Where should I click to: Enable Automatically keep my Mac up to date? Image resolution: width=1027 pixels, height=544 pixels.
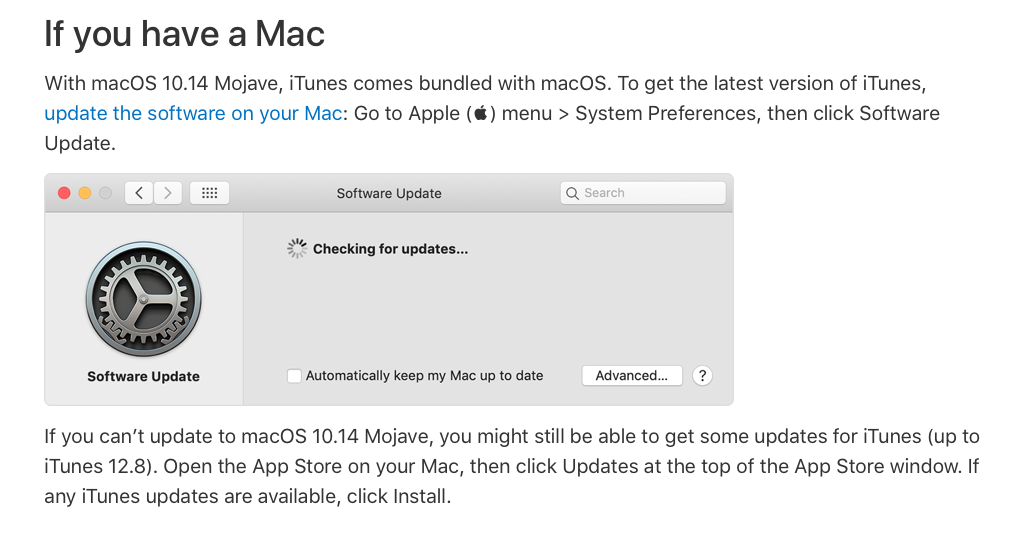[x=294, y=376]
